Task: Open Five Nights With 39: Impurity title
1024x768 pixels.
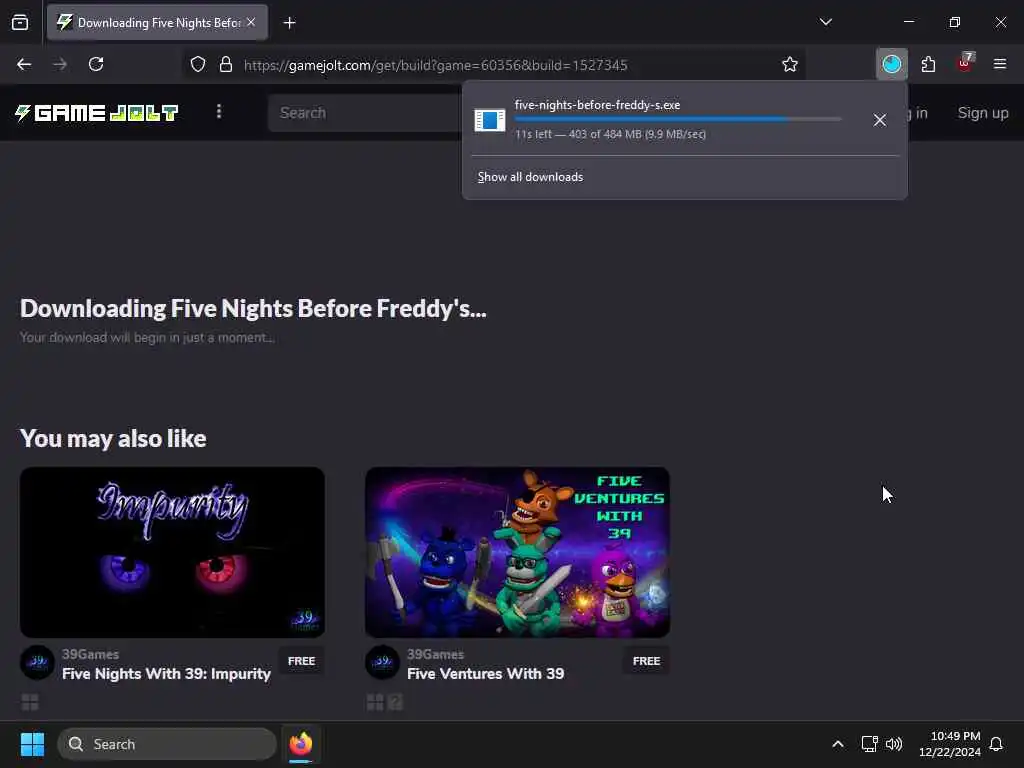Action: point(167,674)
